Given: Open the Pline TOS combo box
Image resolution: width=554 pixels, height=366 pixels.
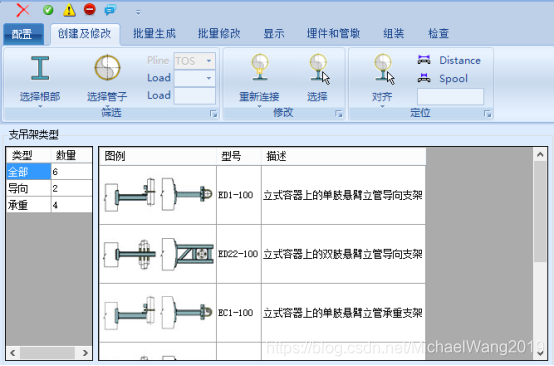Looking at the screenshot, I should [194, 61].
